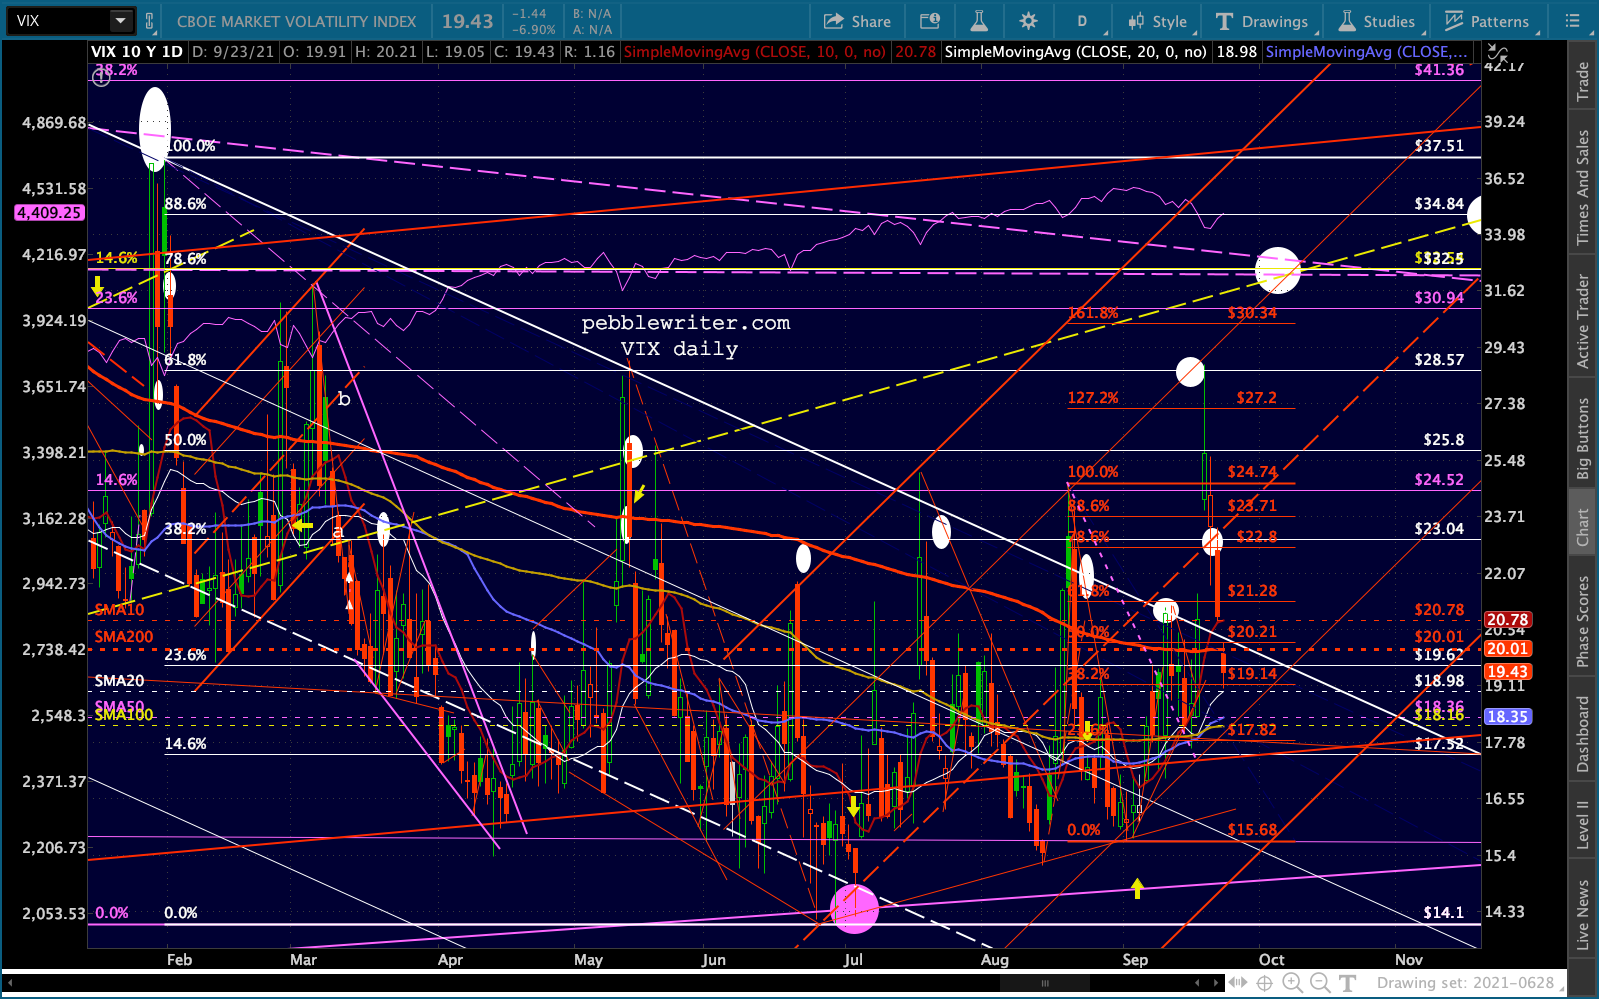Select the text drawing tool icon
Image resolution: width=1599 pixels, height=999 pixels.
tap(1348, 983)
